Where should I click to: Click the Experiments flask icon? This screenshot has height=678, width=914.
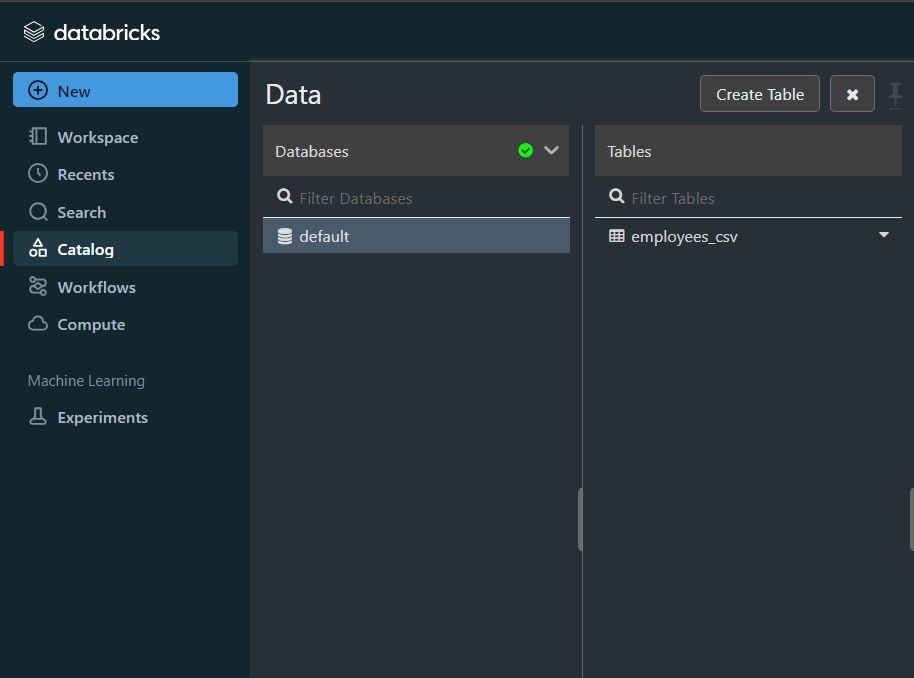38,416
